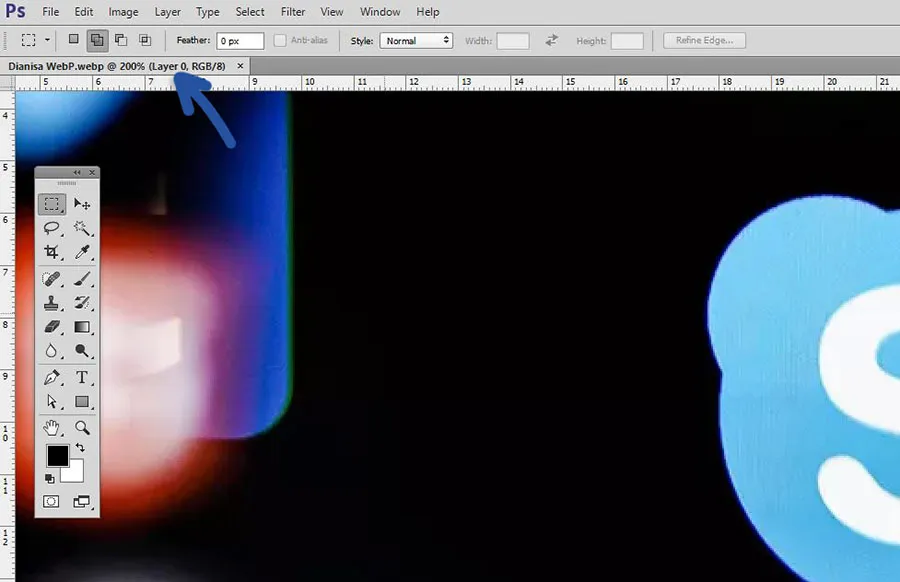Select the Move tool in the toolbox

coord(82,204)
